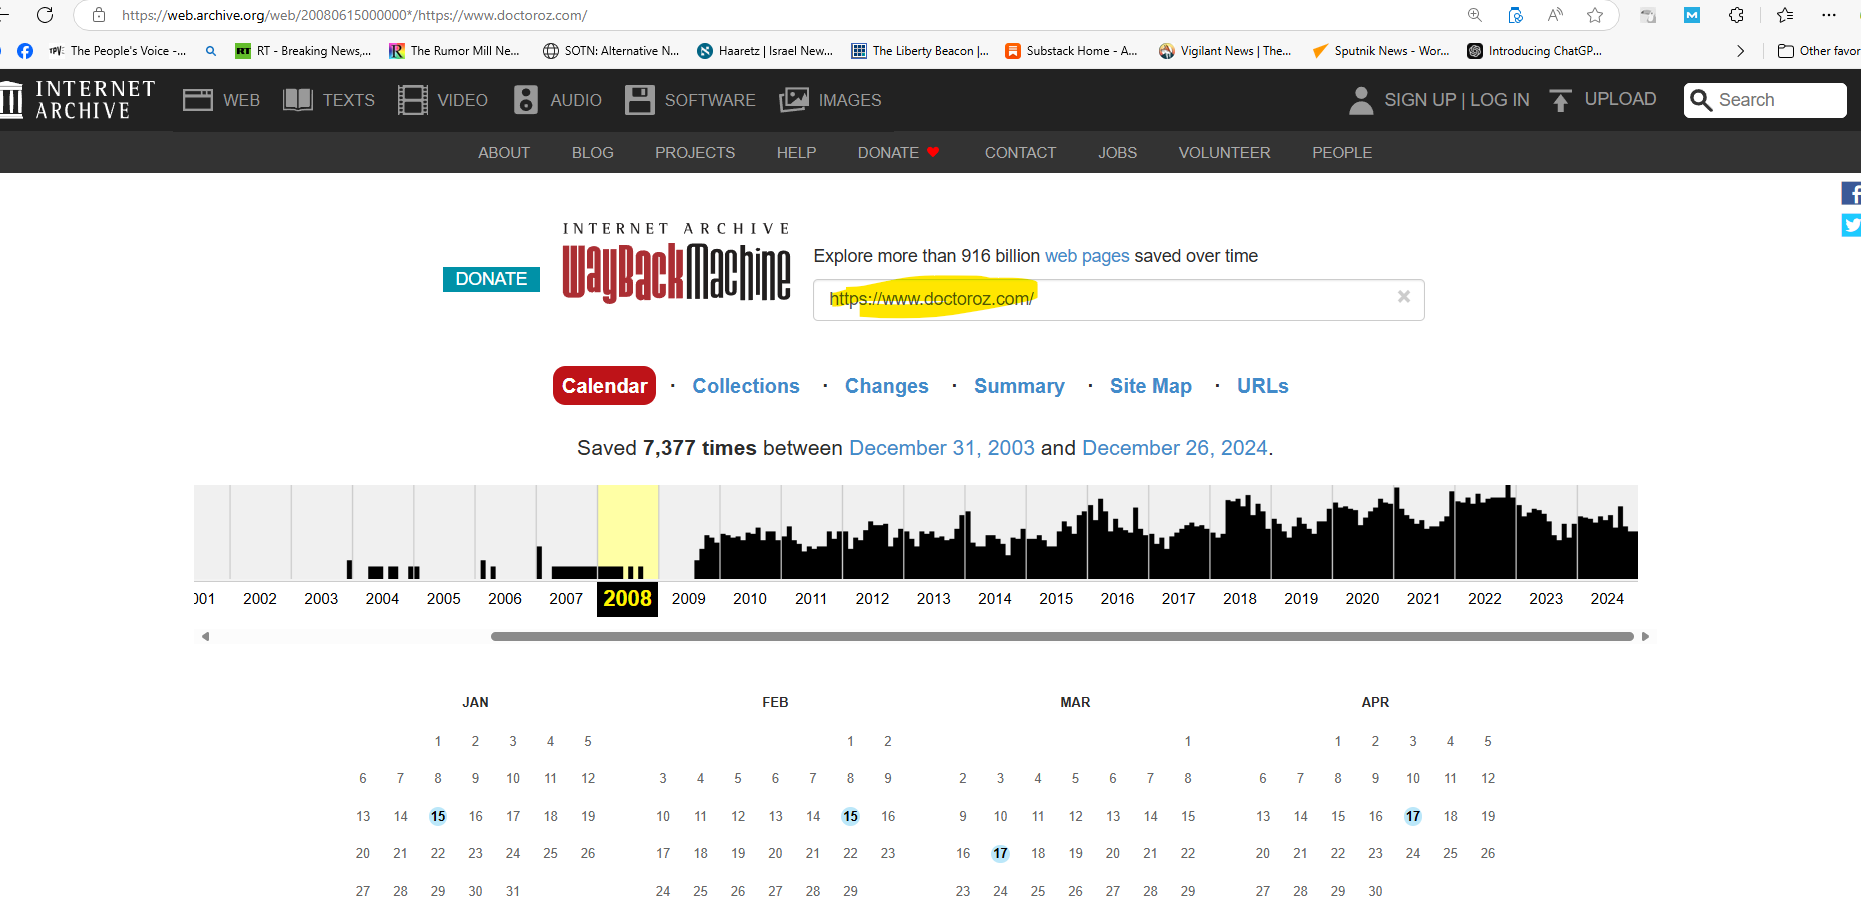Image resolution: width=1861 pixels, height=898 pixels.
Task: Switch to the Site Map tab
Action: click(x=1151, y=386)
